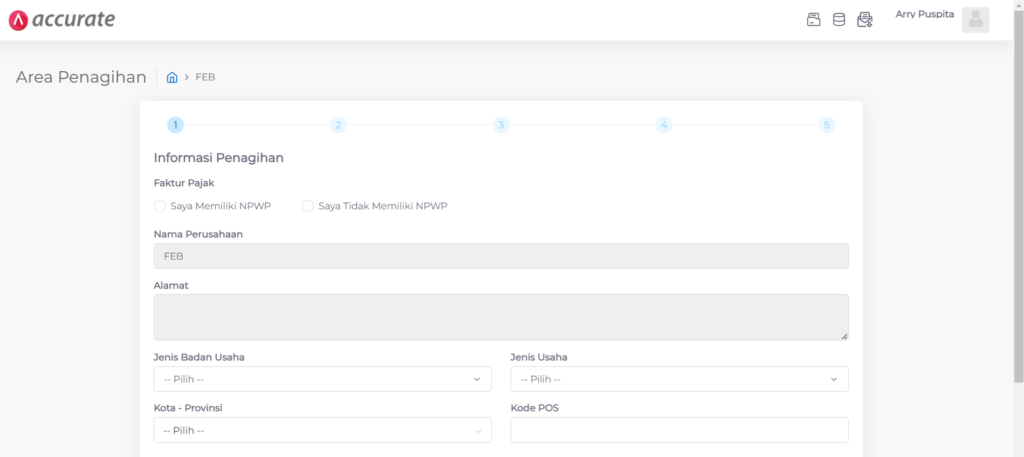
Task: Open the Kota - Provinsi dropdown
Action: (322, 430)
